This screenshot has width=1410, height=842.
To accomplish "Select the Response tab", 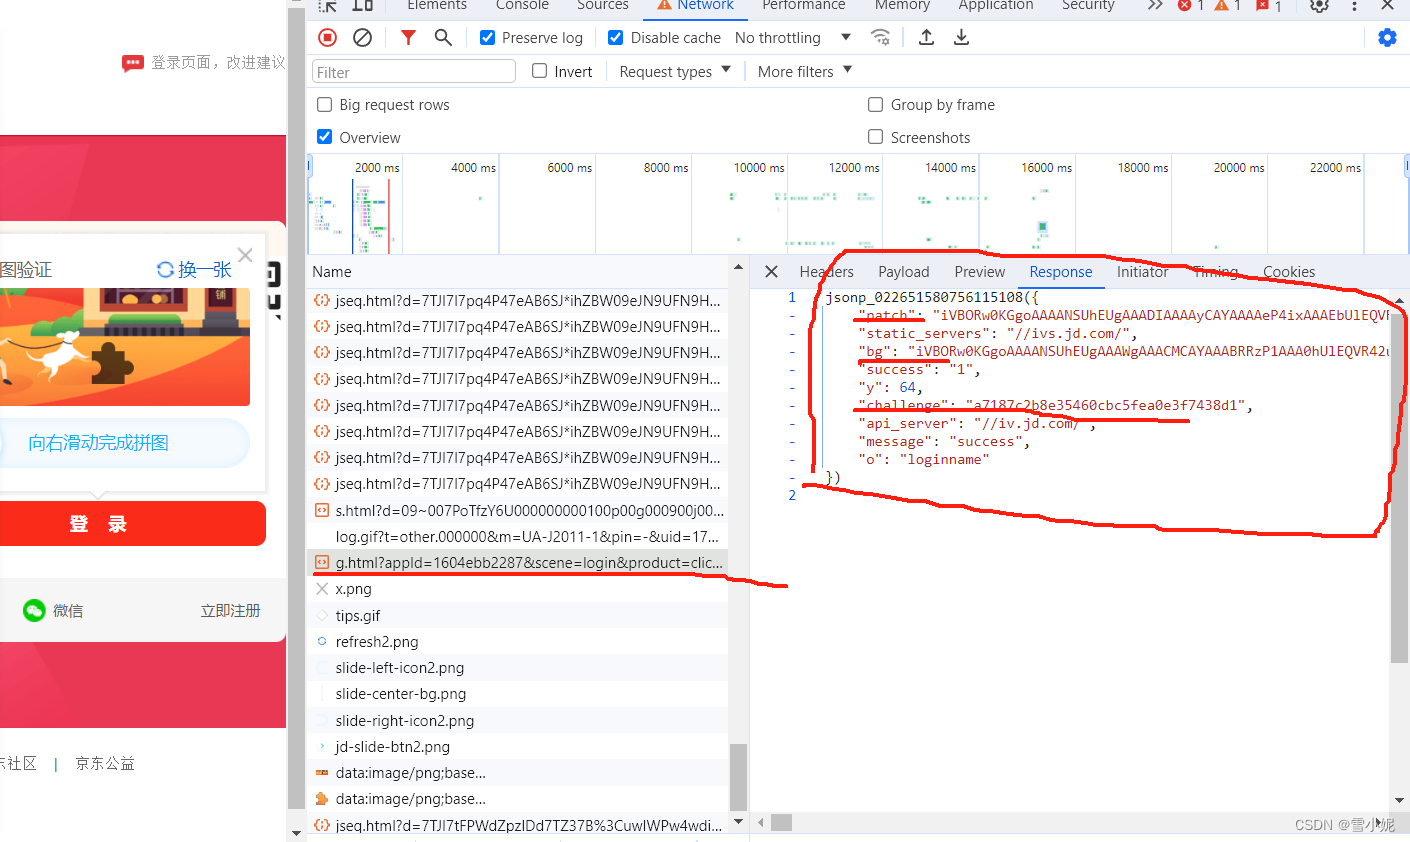I will pos(1060,271).
